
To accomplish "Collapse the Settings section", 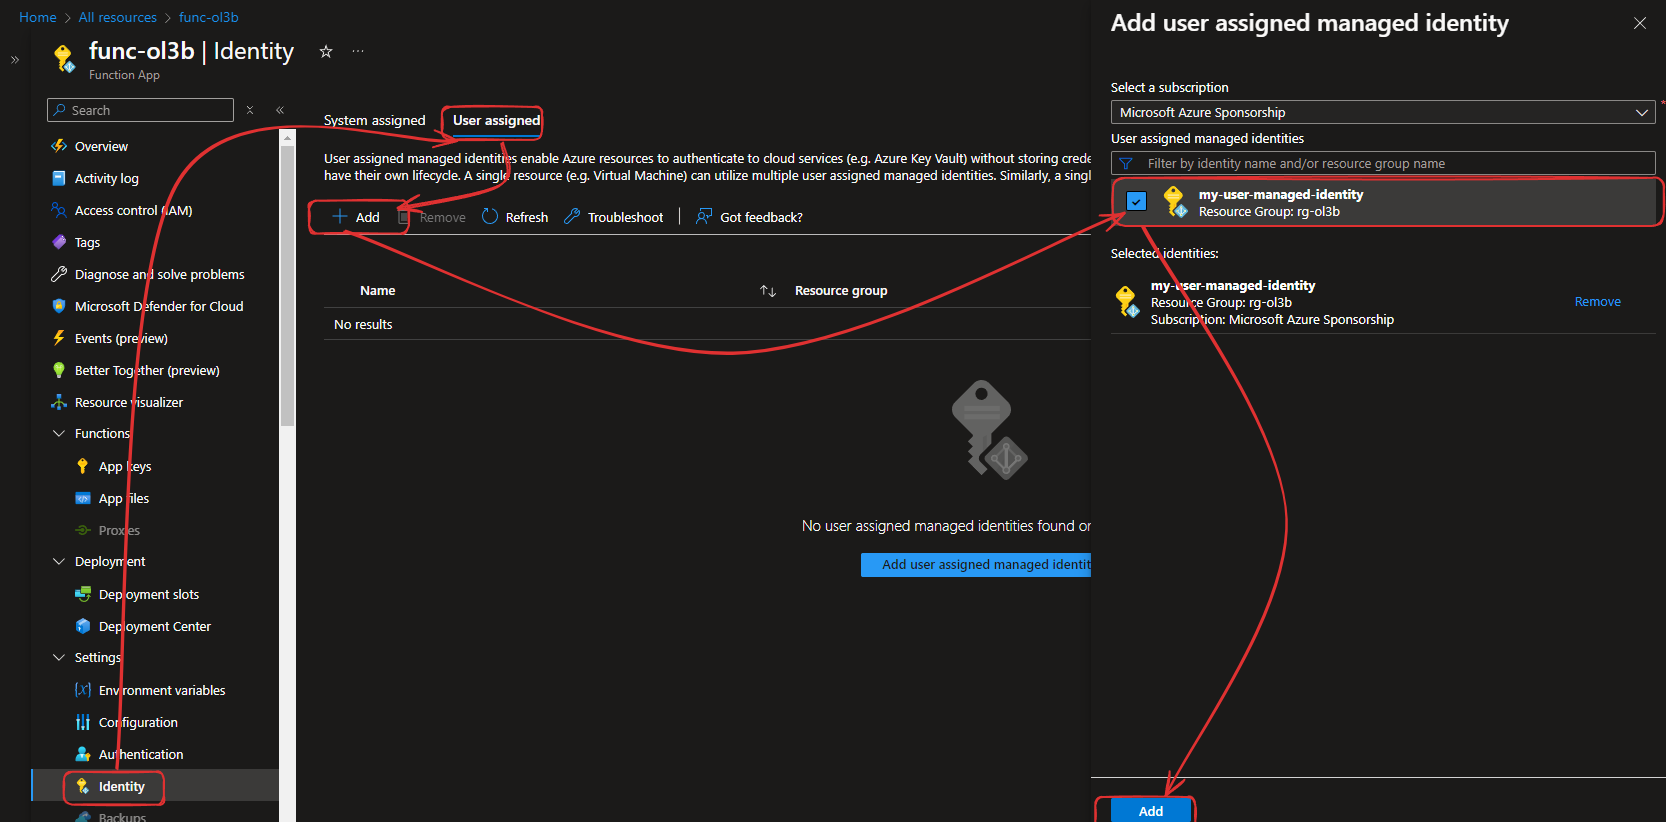I will (x=59, y=657).
